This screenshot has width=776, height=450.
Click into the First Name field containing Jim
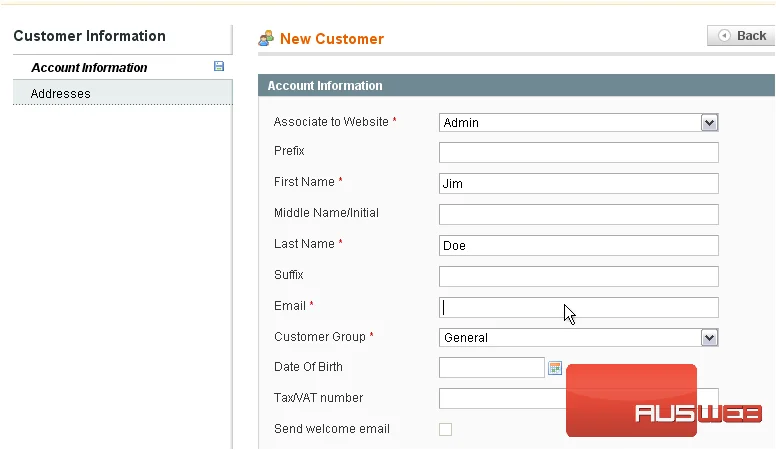click(579, 184)
